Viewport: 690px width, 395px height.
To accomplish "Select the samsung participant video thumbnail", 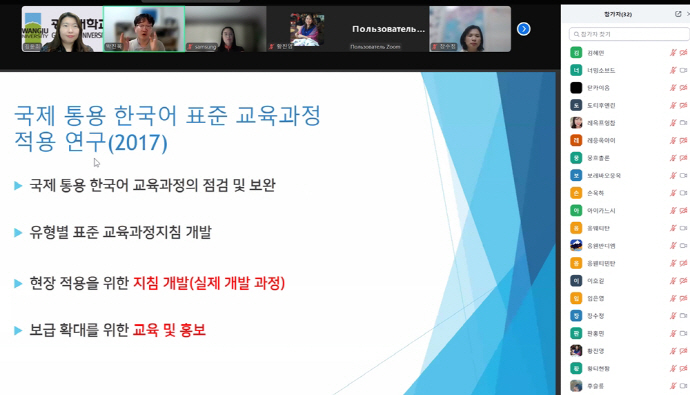I will click(x=226, y=29).
